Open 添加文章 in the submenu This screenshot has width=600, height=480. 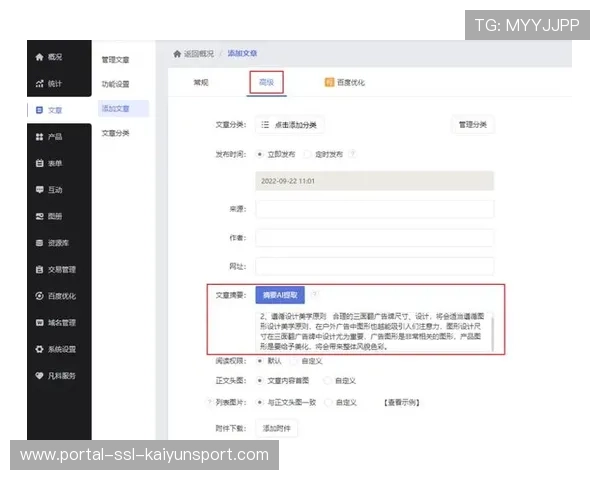pyautogui.click(x=123, y=109)
